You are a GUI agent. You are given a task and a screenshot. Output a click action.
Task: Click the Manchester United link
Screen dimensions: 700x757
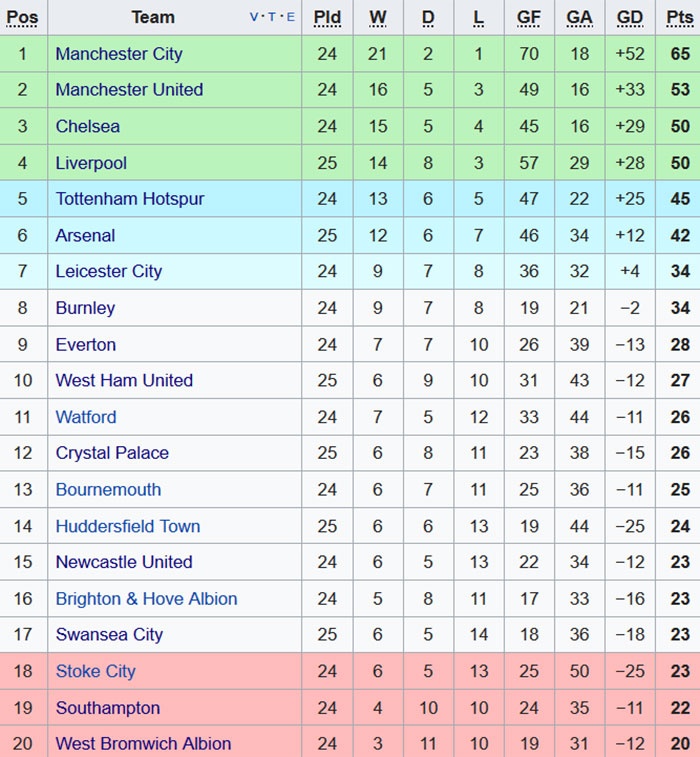click(x=129, y=90)
